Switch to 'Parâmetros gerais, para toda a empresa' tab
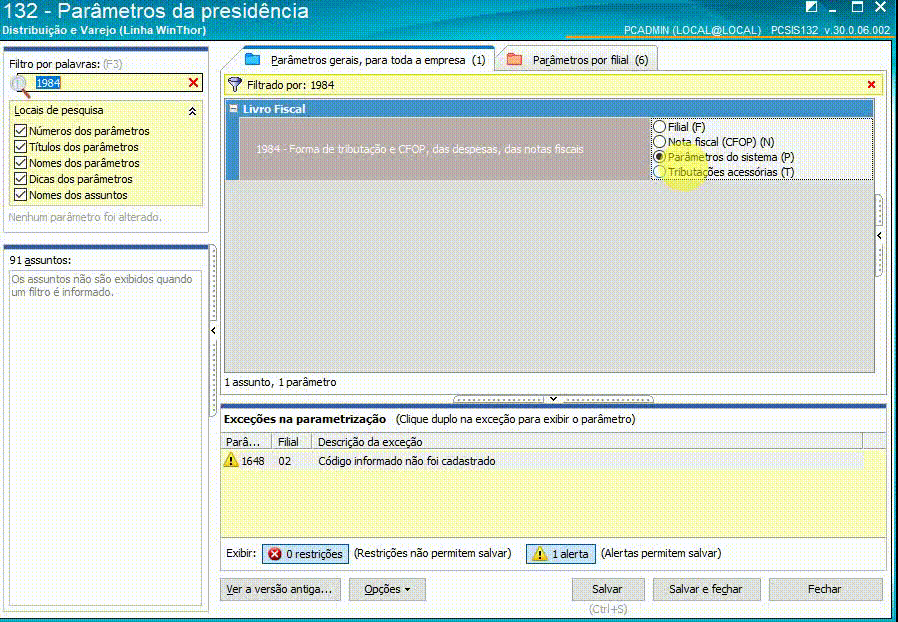Screen dimensions: 898x622 click(x=365, y=60)
